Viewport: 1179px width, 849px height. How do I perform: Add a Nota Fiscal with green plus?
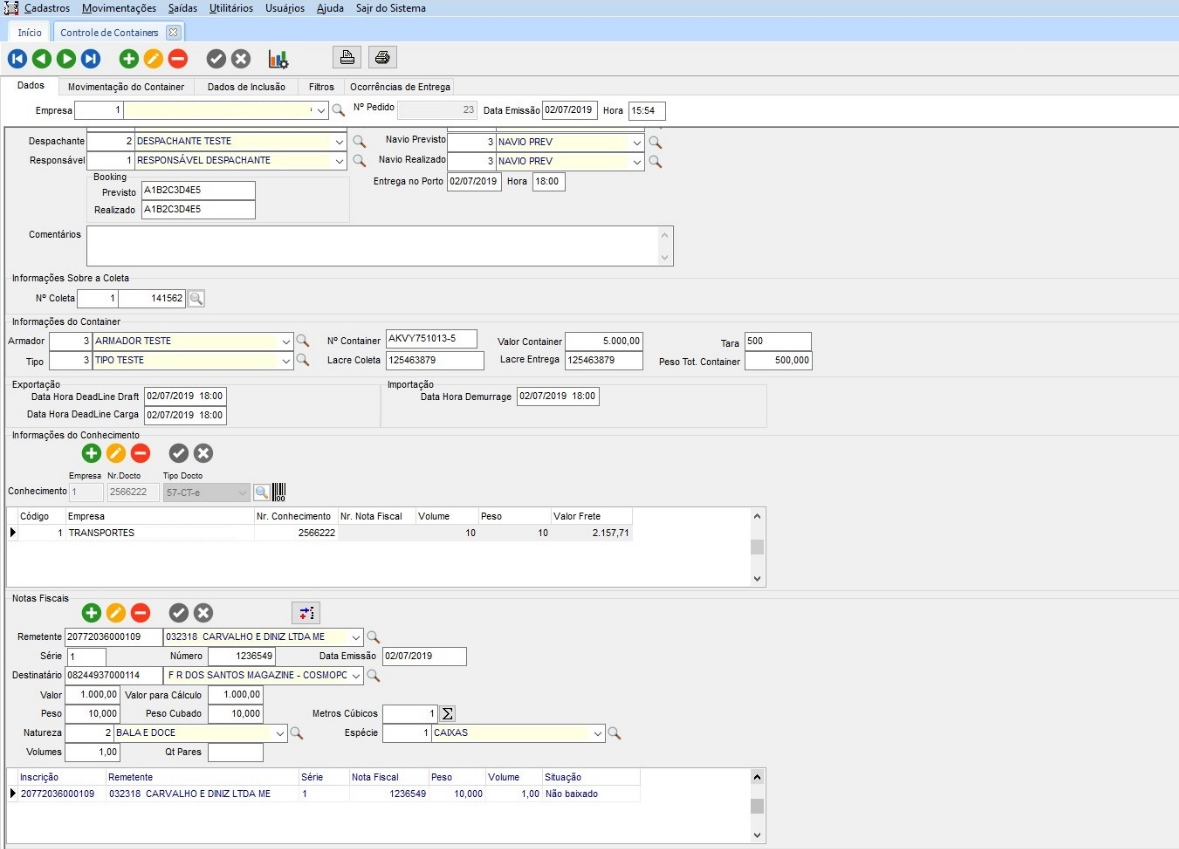click(x=91, y=613)
